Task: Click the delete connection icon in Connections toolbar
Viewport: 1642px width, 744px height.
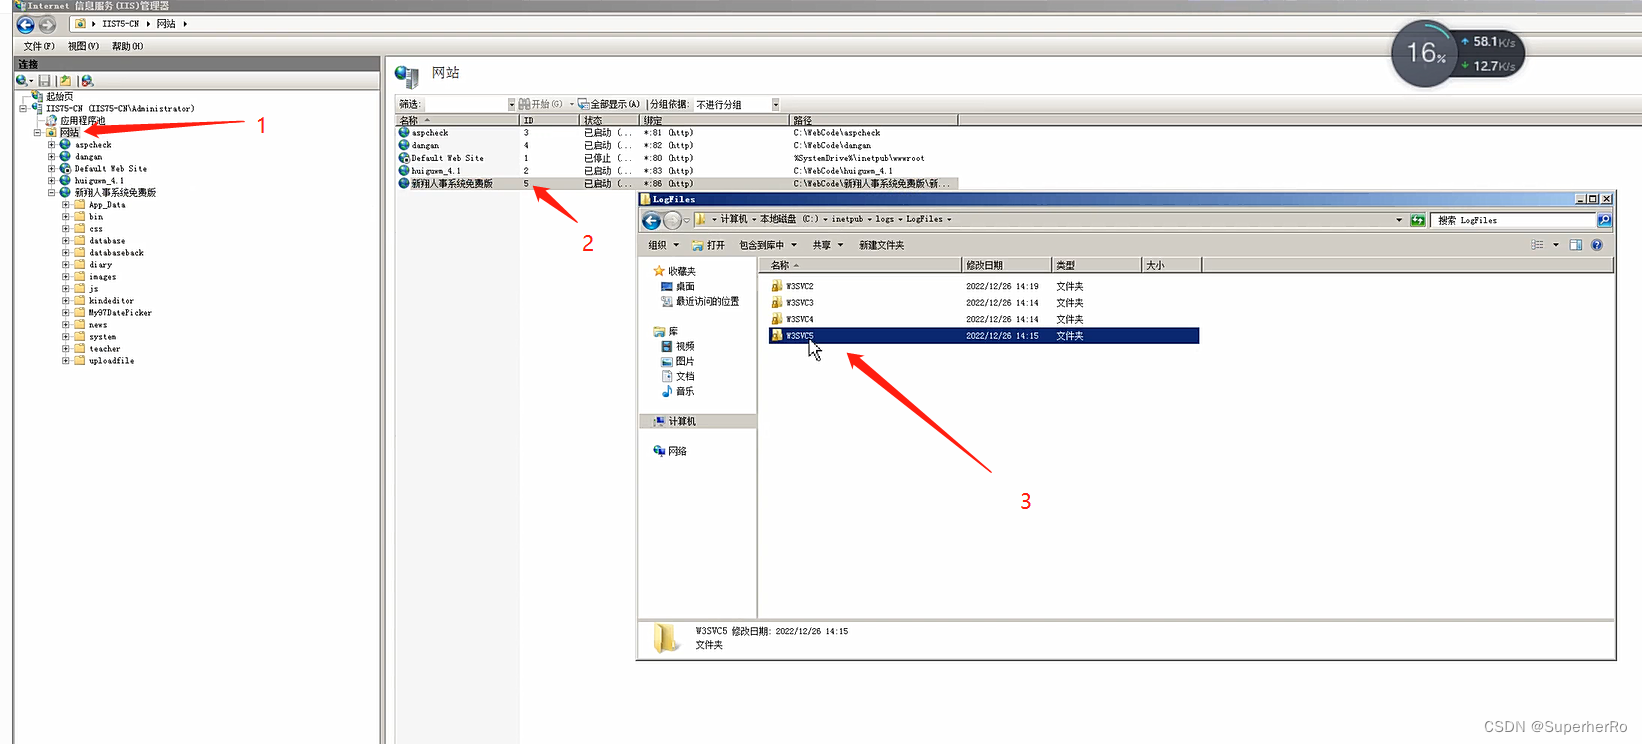Action: [87, 81]
